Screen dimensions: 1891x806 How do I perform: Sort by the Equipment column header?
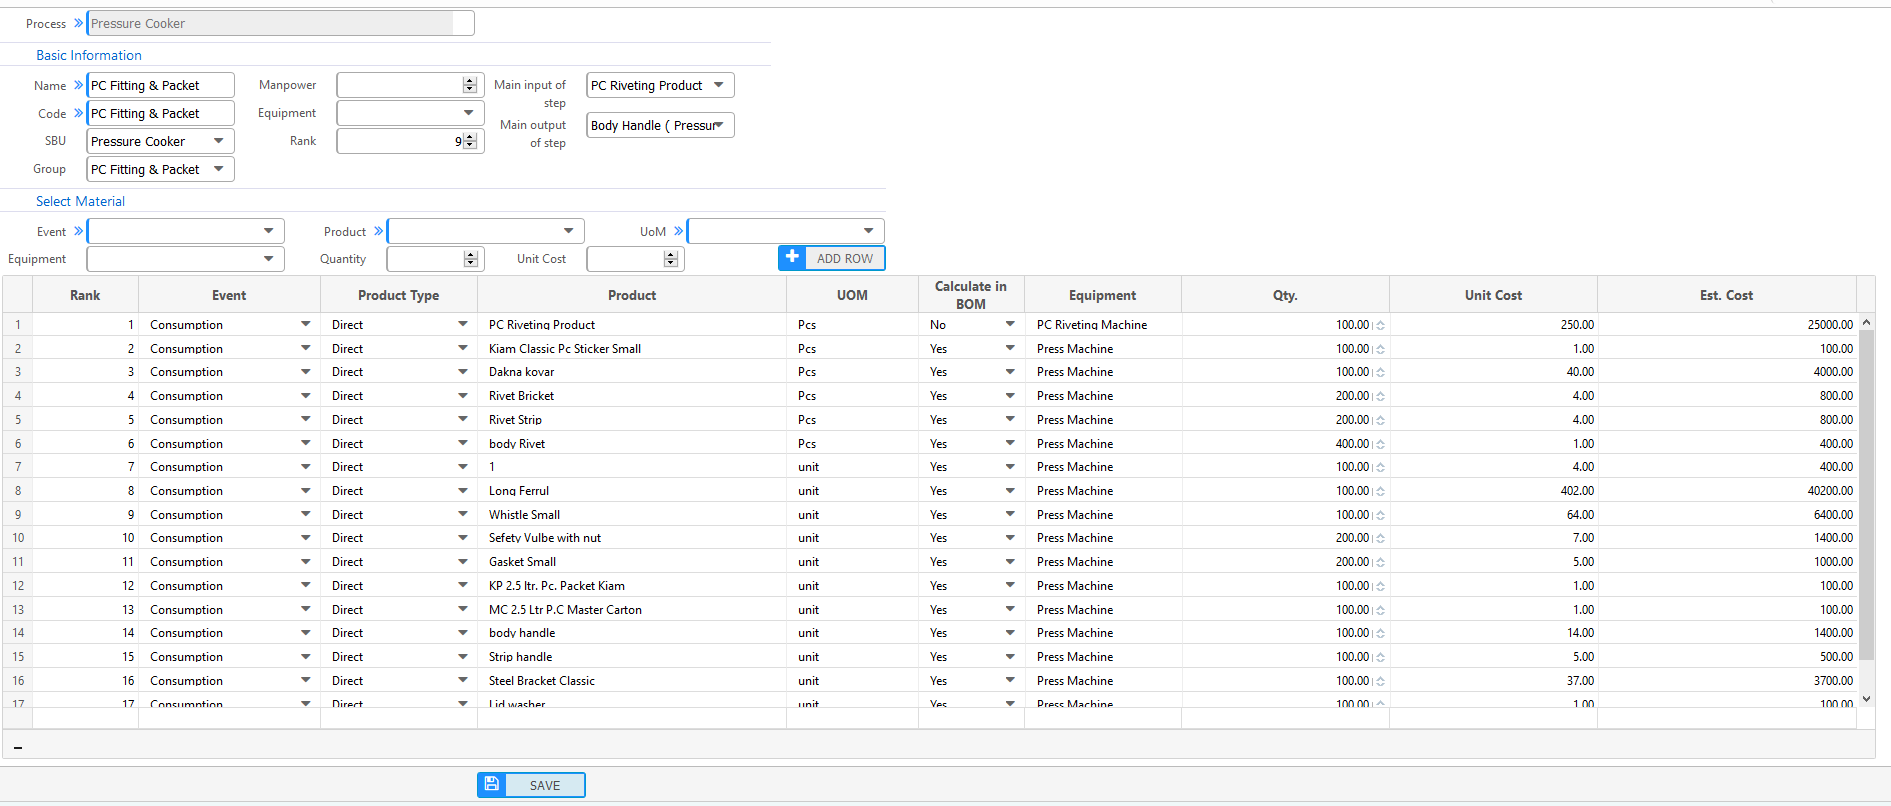[1102, 295]
